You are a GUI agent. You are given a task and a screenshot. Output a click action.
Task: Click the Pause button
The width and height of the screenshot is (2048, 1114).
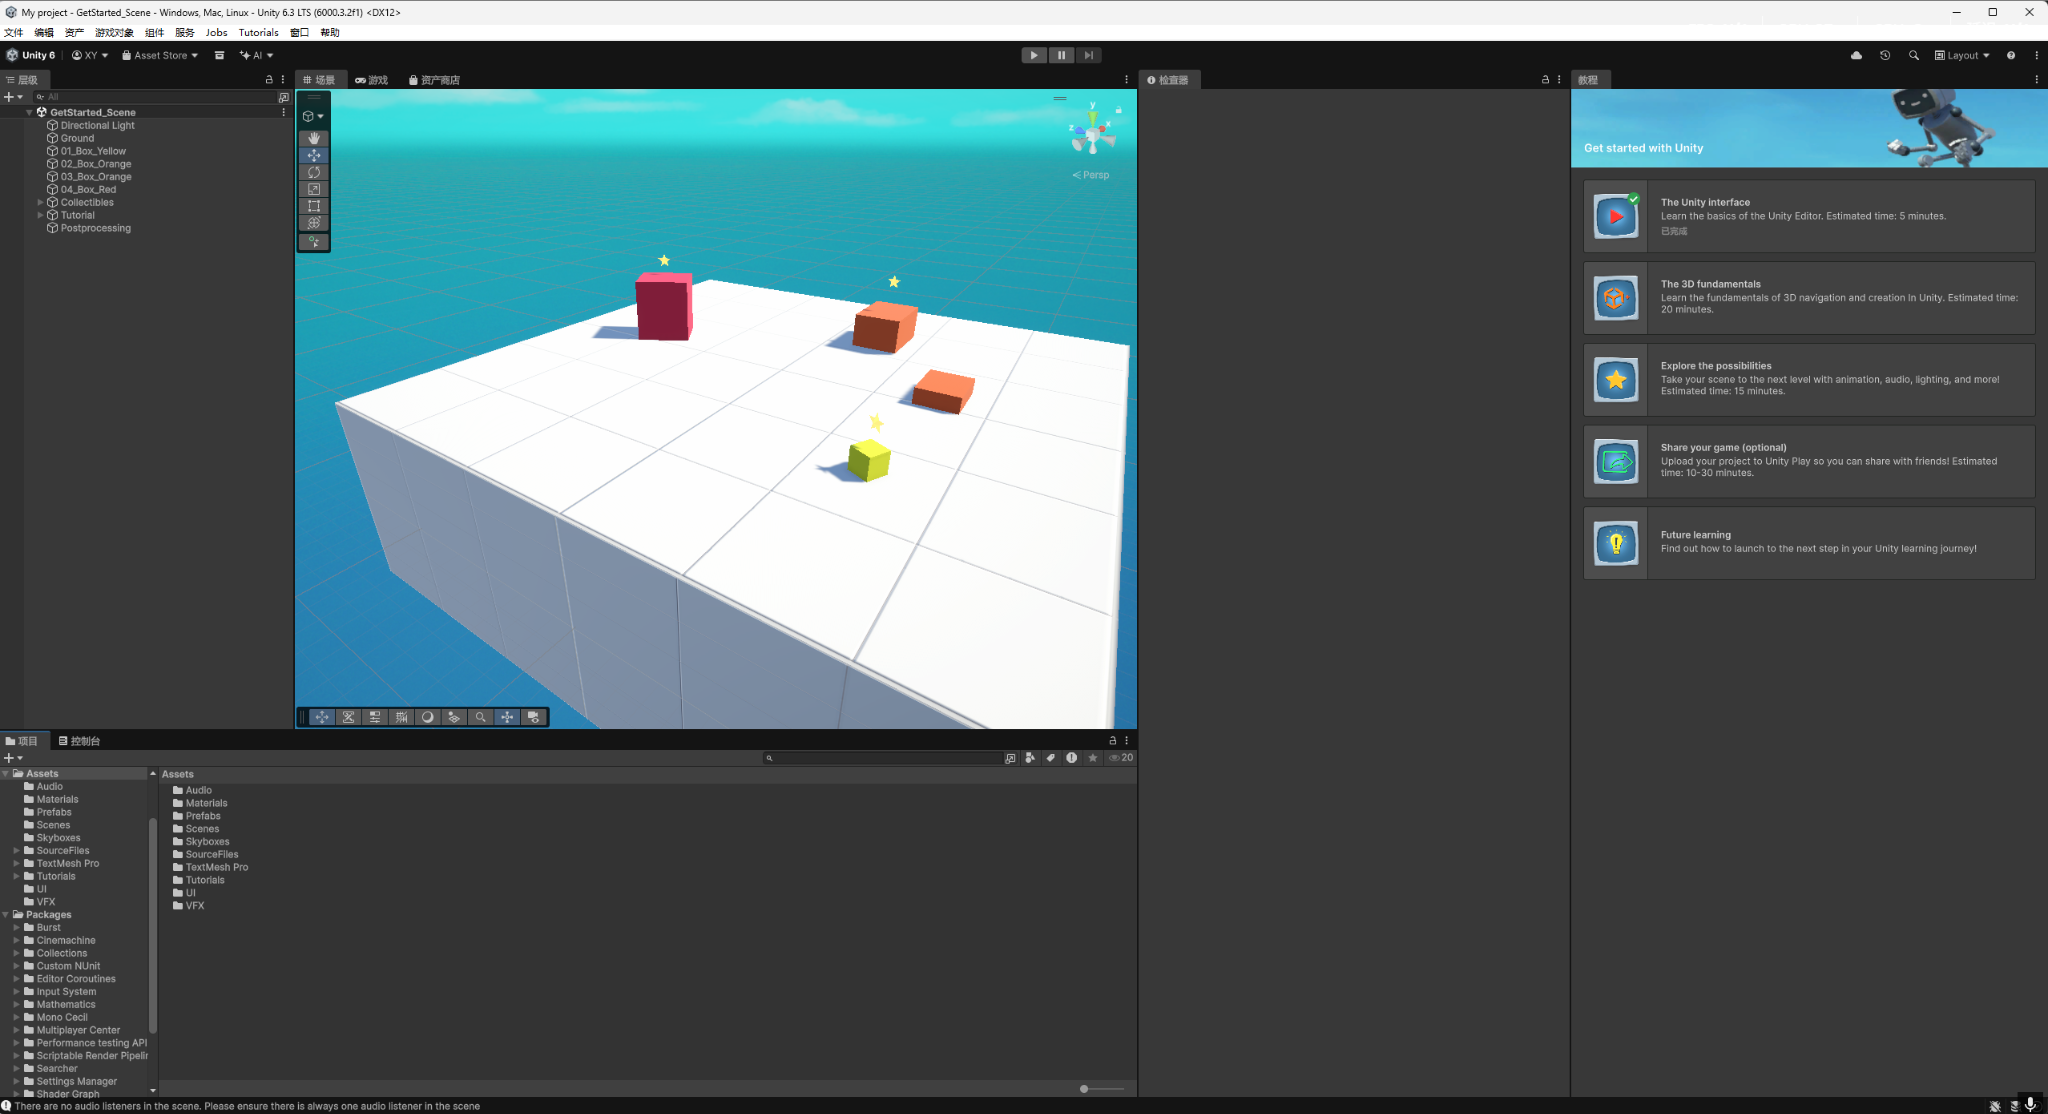[1061, 55]
